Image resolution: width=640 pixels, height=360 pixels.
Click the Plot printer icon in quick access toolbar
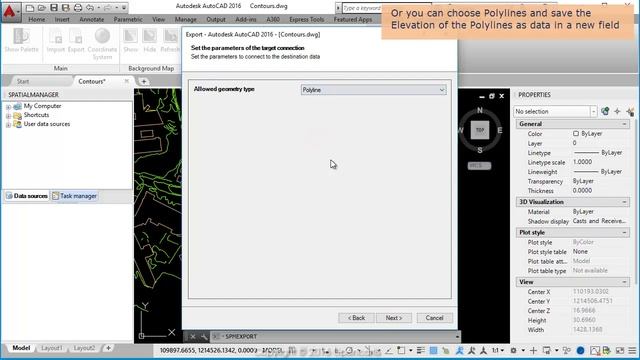point(78,8)
